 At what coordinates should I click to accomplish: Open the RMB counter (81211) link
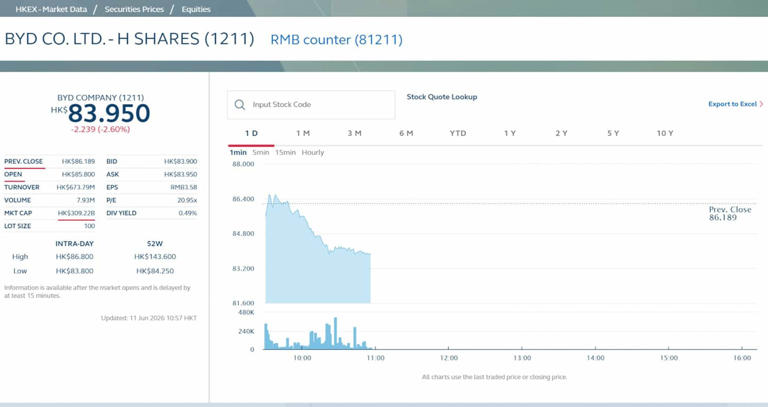pyautogui.click(x=336, y=40)
